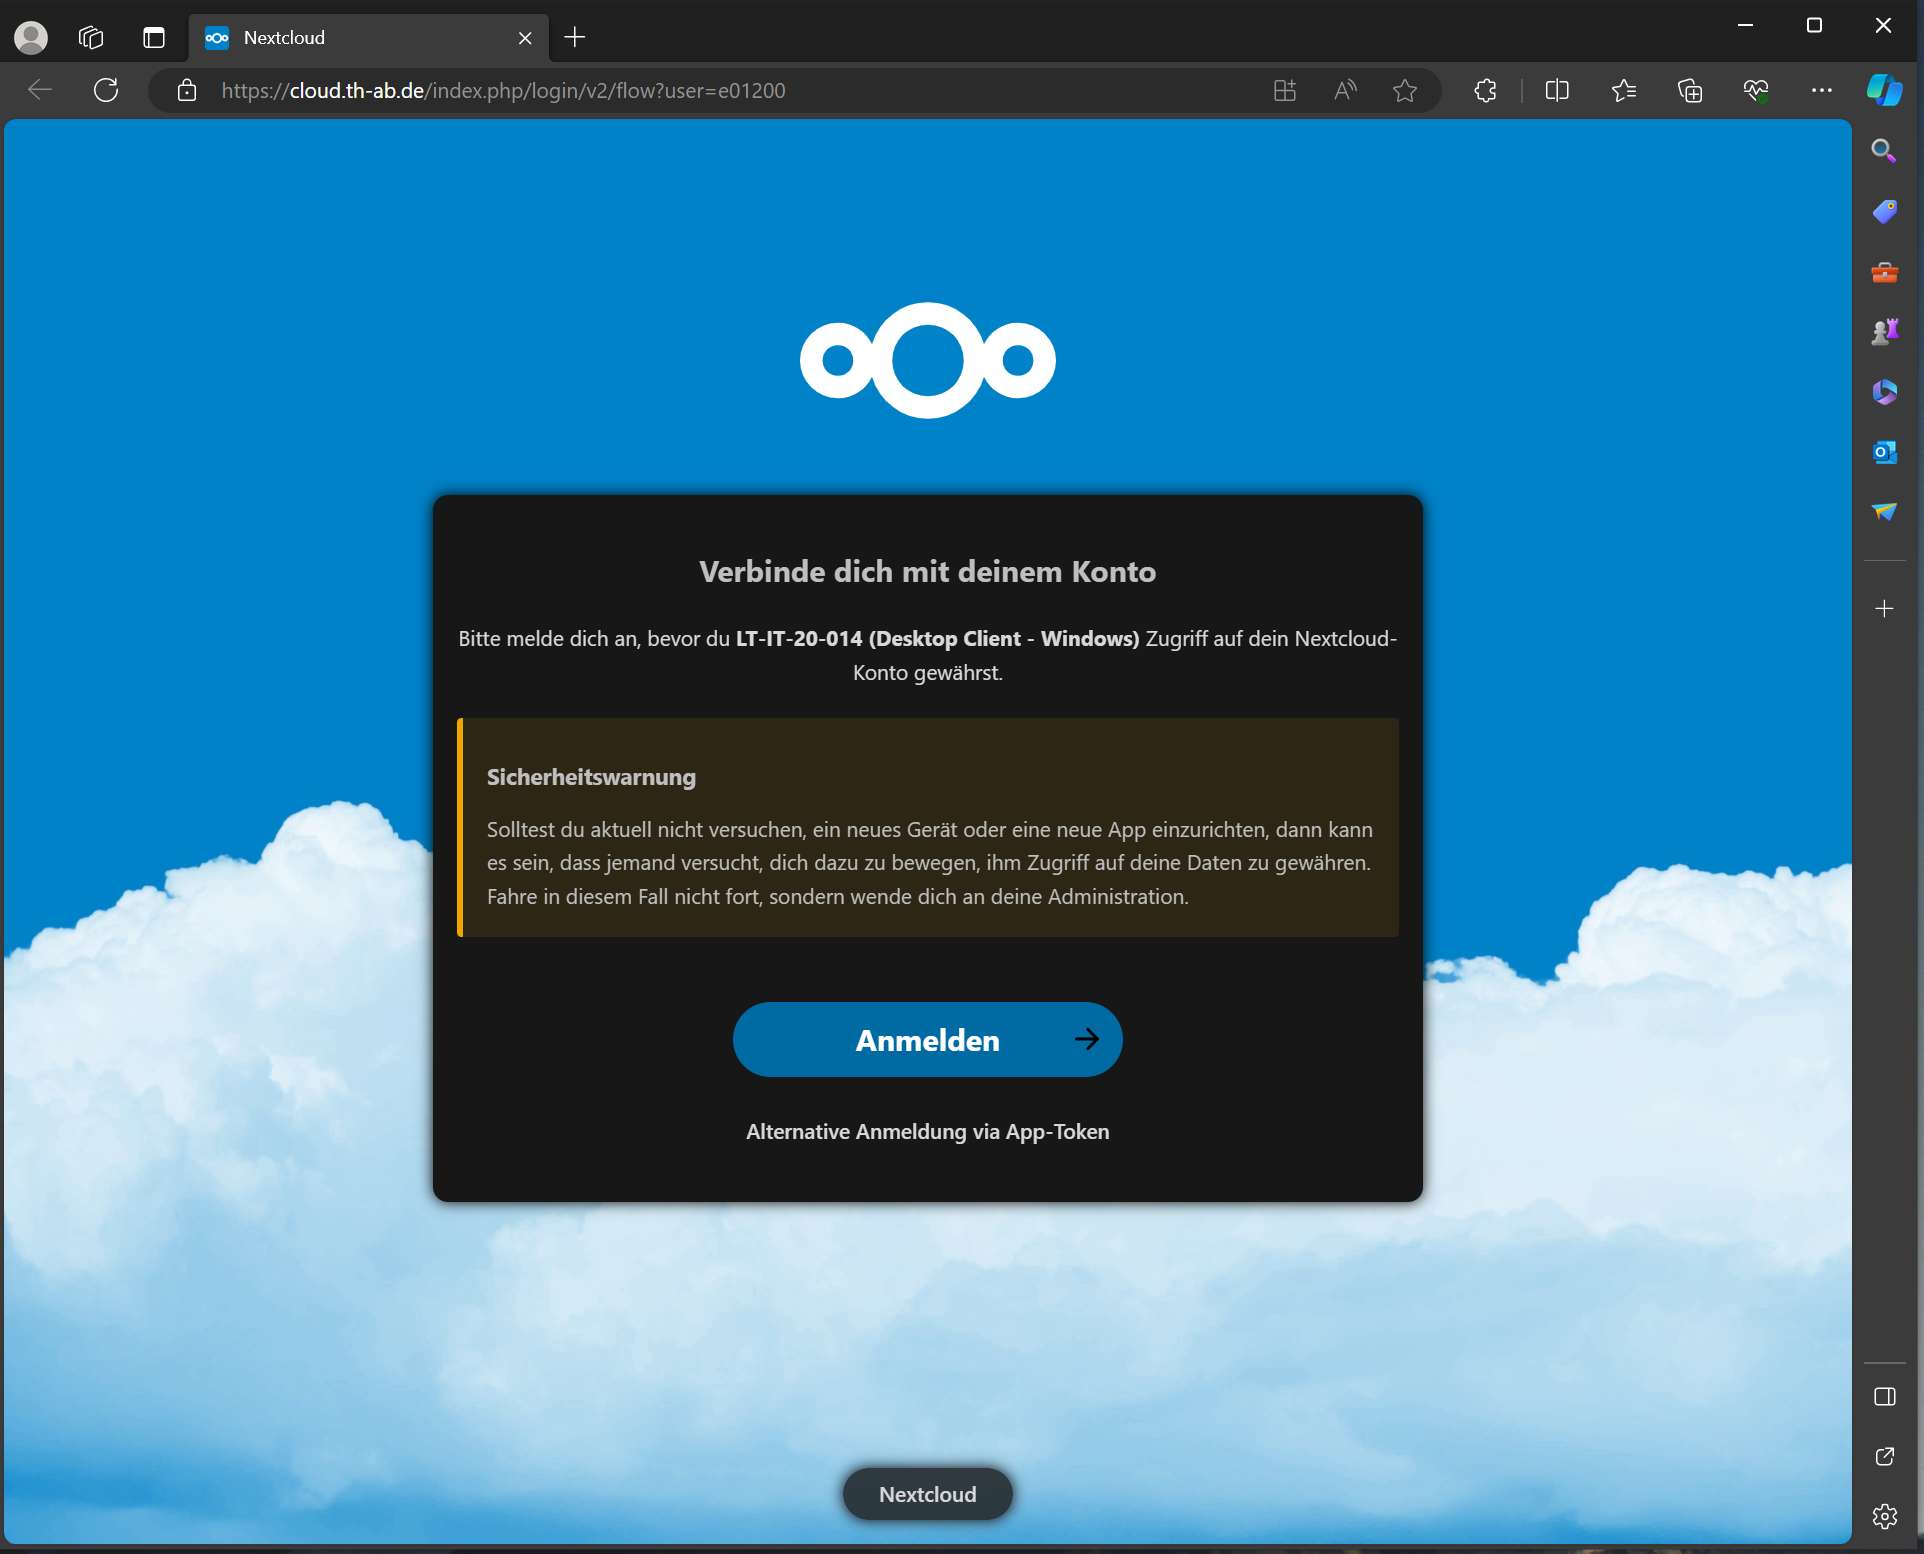Open Shopping tag in sidebar
1924x1554 pixels.
tap(1884, 211)
